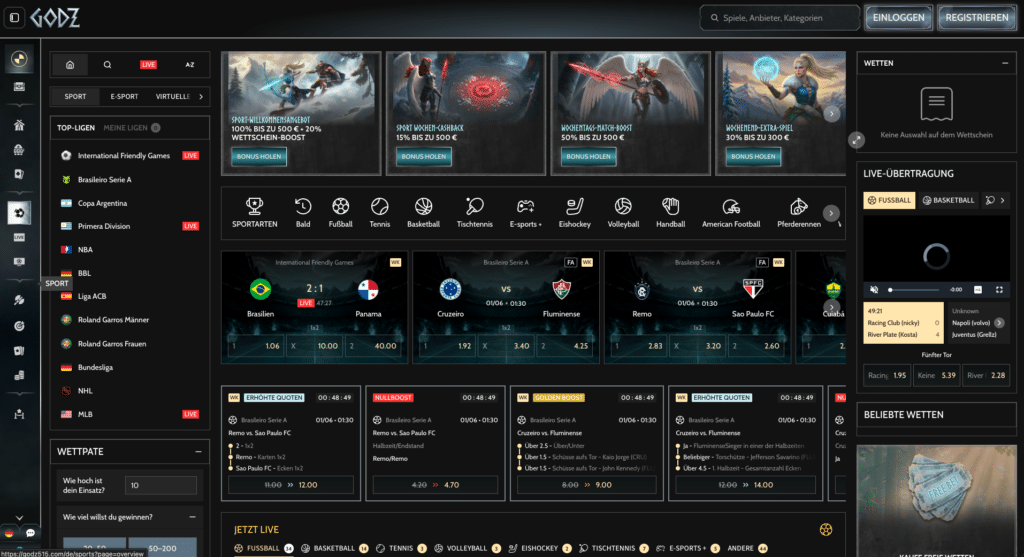Viewport: 1024px width, 557px height.
Task: Click the football icon beside Jetzt Live heading
Action: pyautogui.click(x=826, y=530)
